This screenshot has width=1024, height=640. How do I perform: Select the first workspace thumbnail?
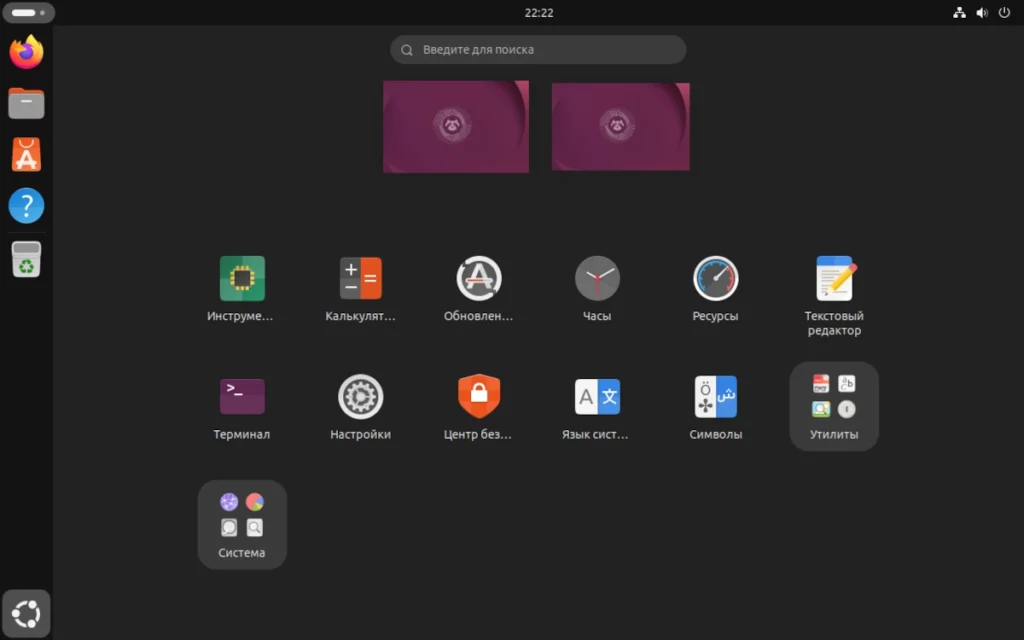point(456,127)
